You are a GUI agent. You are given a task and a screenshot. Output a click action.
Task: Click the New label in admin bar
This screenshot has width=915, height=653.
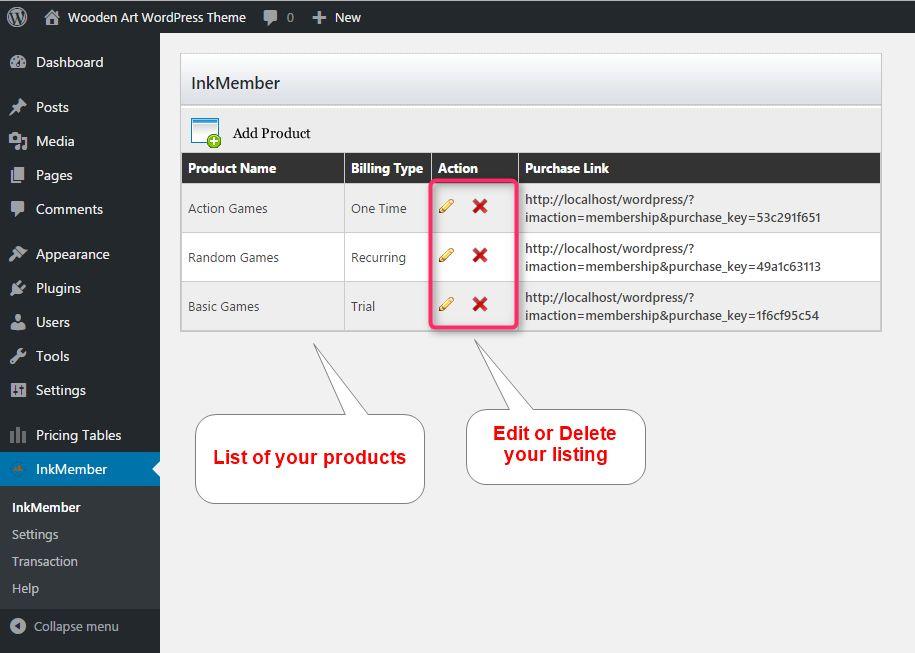pos(348,18)
